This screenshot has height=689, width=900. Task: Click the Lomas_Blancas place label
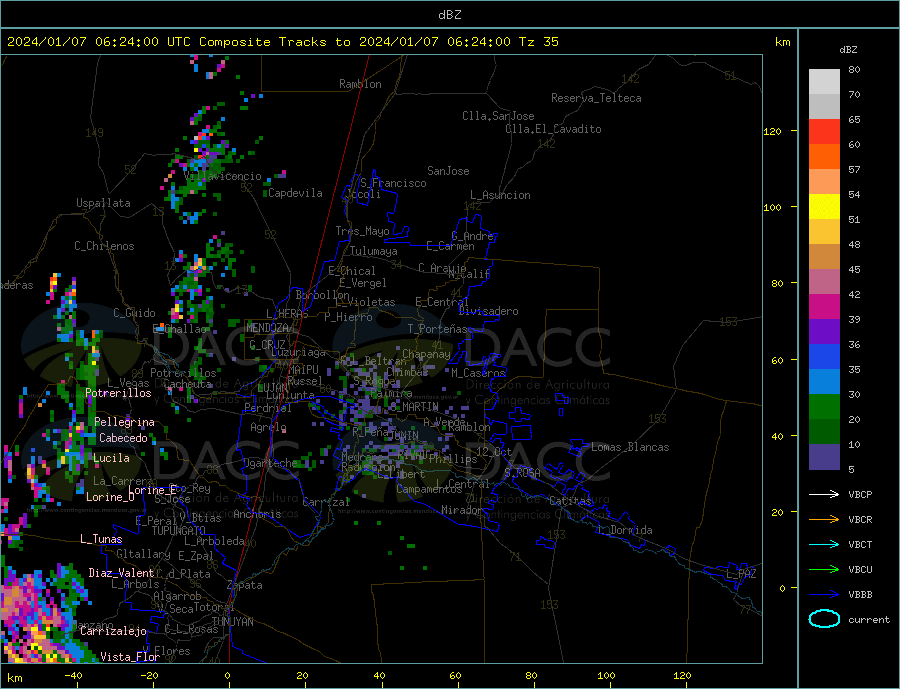tap(630, 447)
